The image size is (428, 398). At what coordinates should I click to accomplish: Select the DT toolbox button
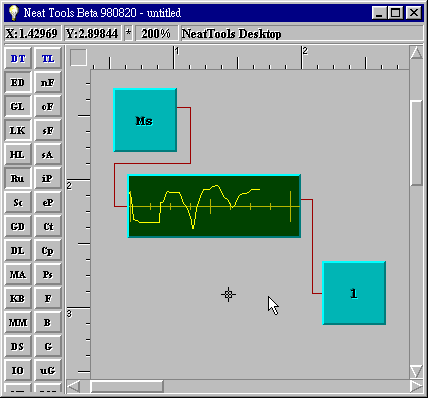(x=18, y=59)
